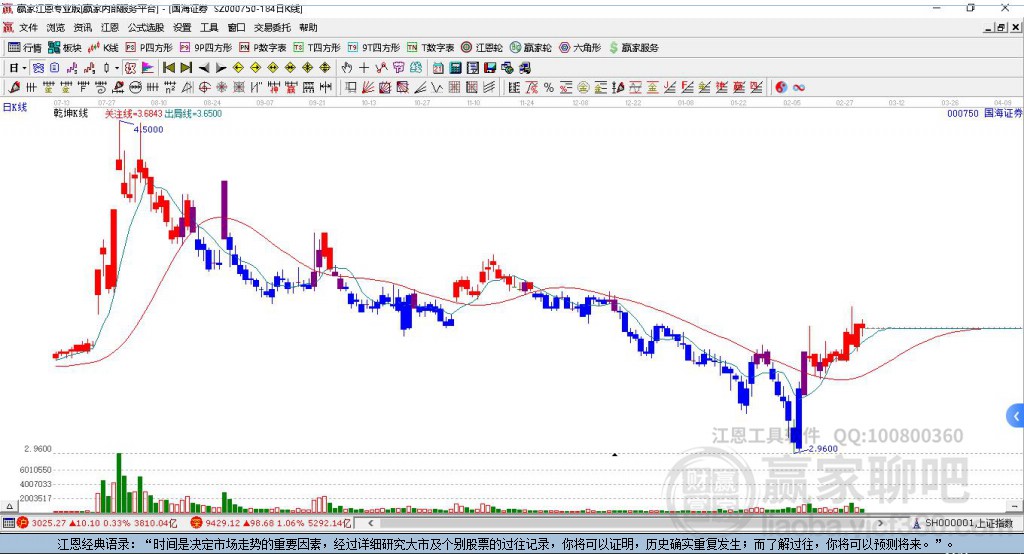Screen dimensions: 1024x554
Task: Open the 窗口 menu
Action: point(236,27)
